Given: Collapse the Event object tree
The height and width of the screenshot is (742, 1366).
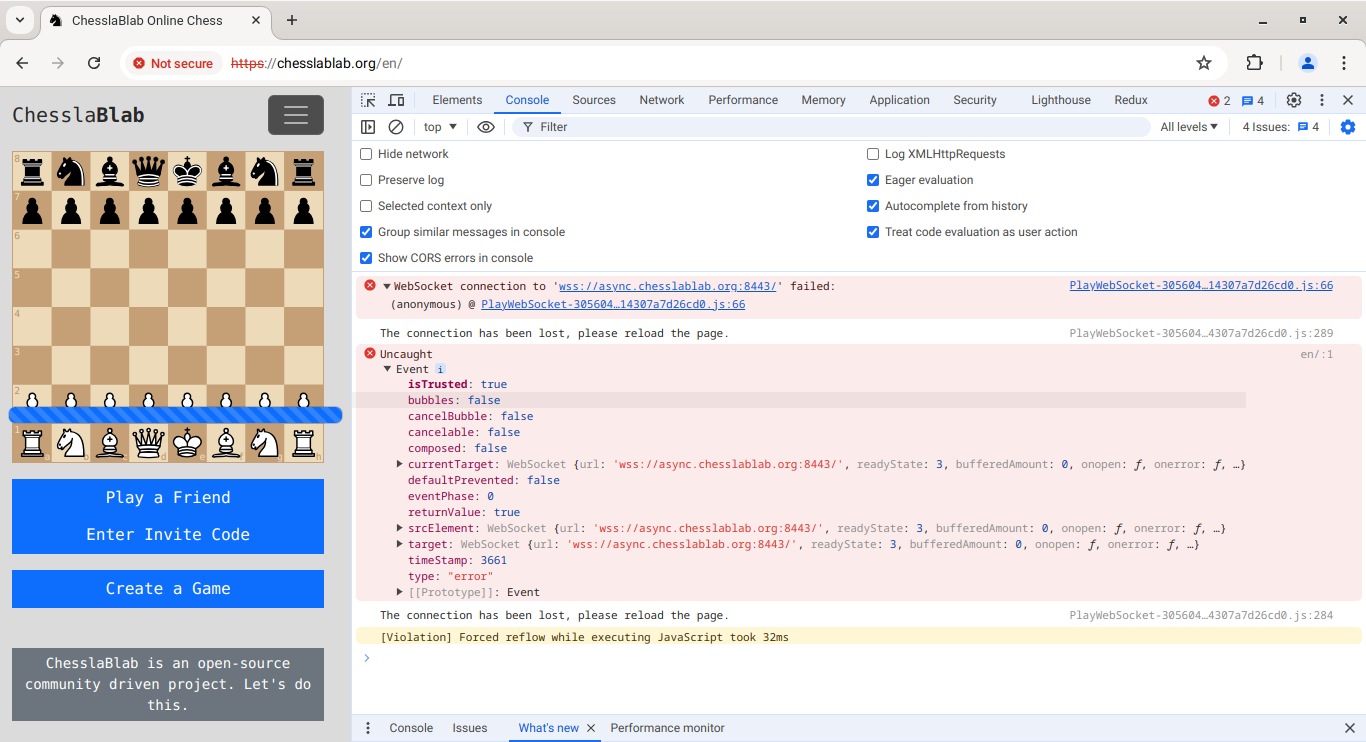Looking at the screenshot, I should [x=388, y=369].
